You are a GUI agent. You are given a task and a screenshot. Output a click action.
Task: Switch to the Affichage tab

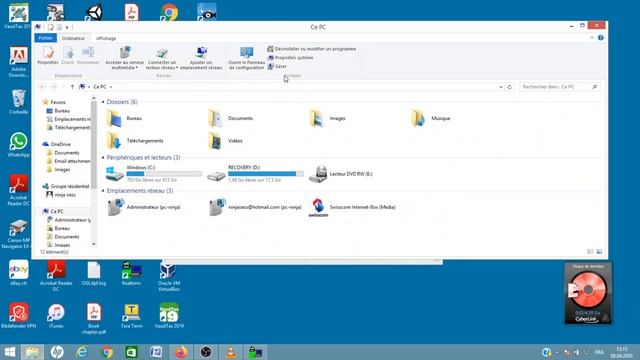click(x=106, y=38)
